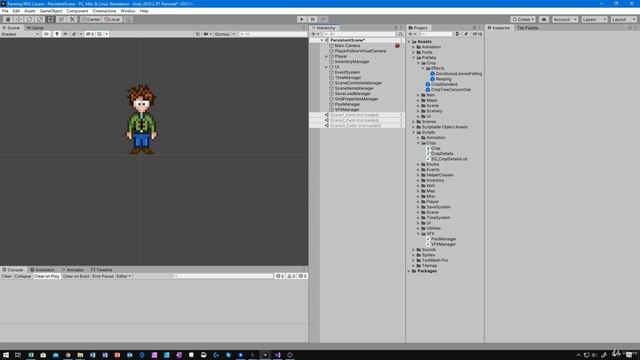Select the Rect tool in the toolbar
The height and width of the screenshot is (360, 640).
tap(50, 20)
